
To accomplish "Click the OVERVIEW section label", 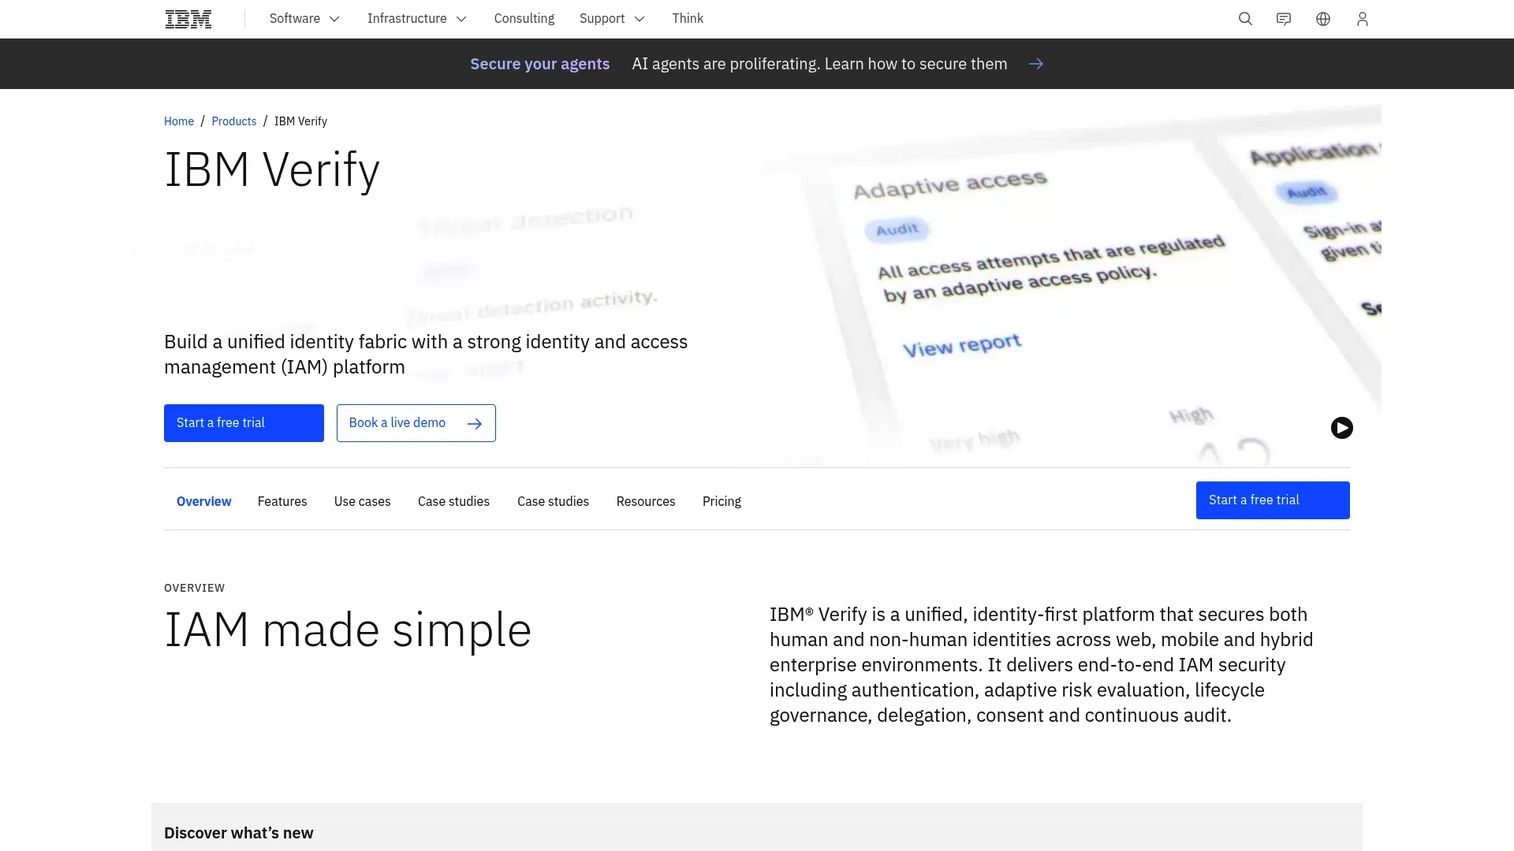I will coord(194,588).
